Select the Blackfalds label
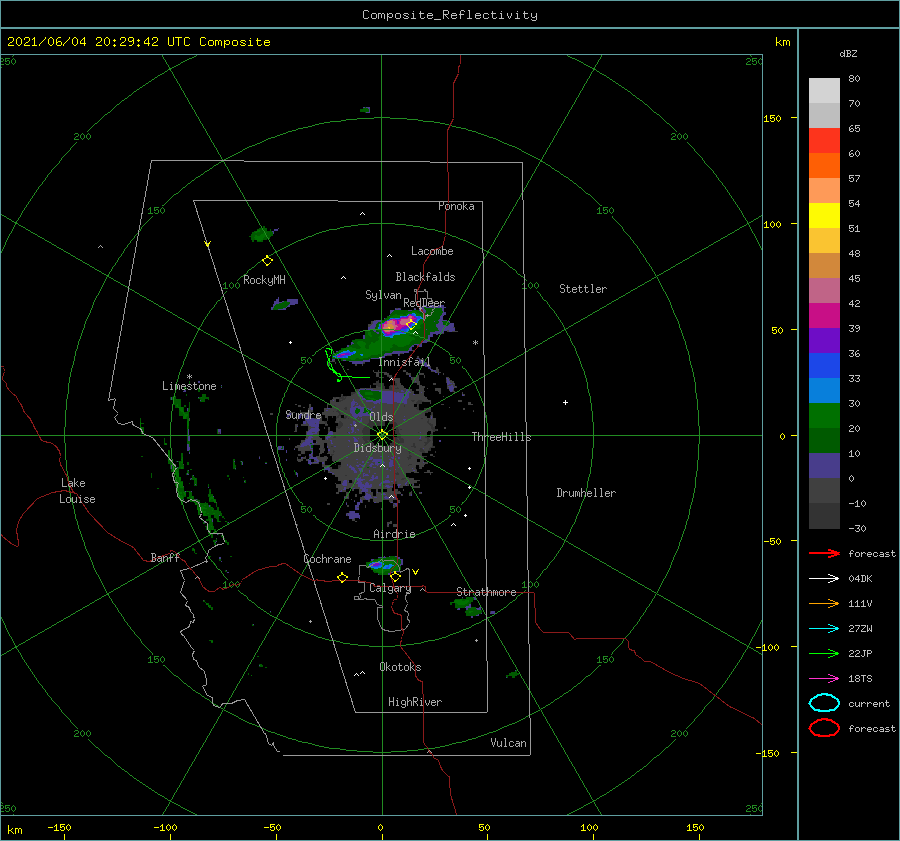 [x=425, y=277]
